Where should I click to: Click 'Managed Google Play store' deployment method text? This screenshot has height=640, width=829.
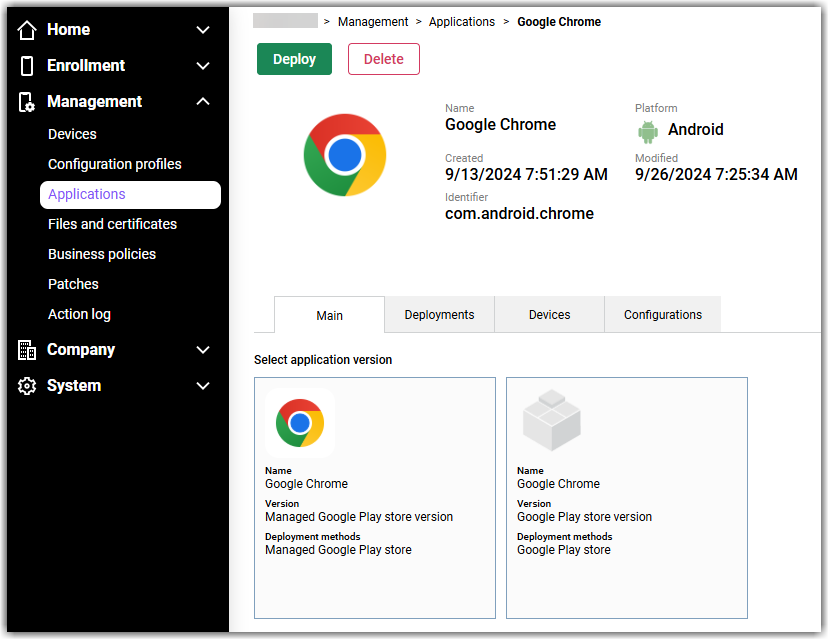[x=338, y=550]
